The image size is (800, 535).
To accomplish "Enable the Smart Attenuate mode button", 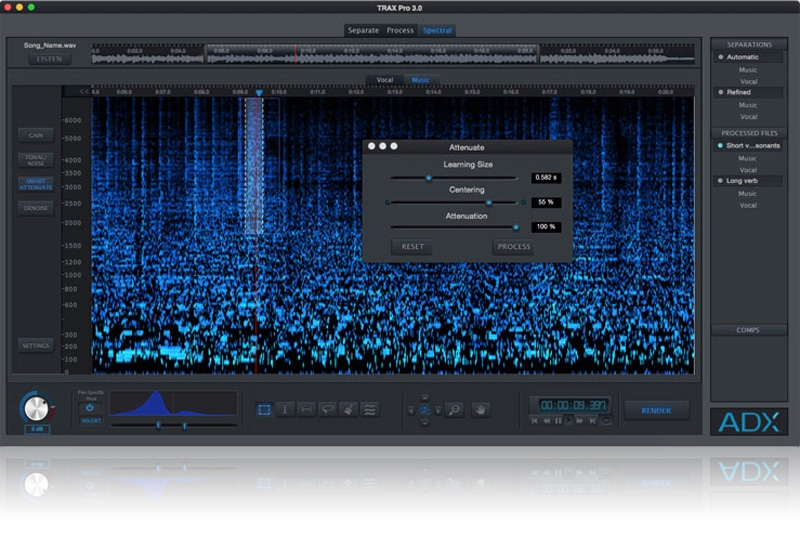I will (x=35, y=184).
